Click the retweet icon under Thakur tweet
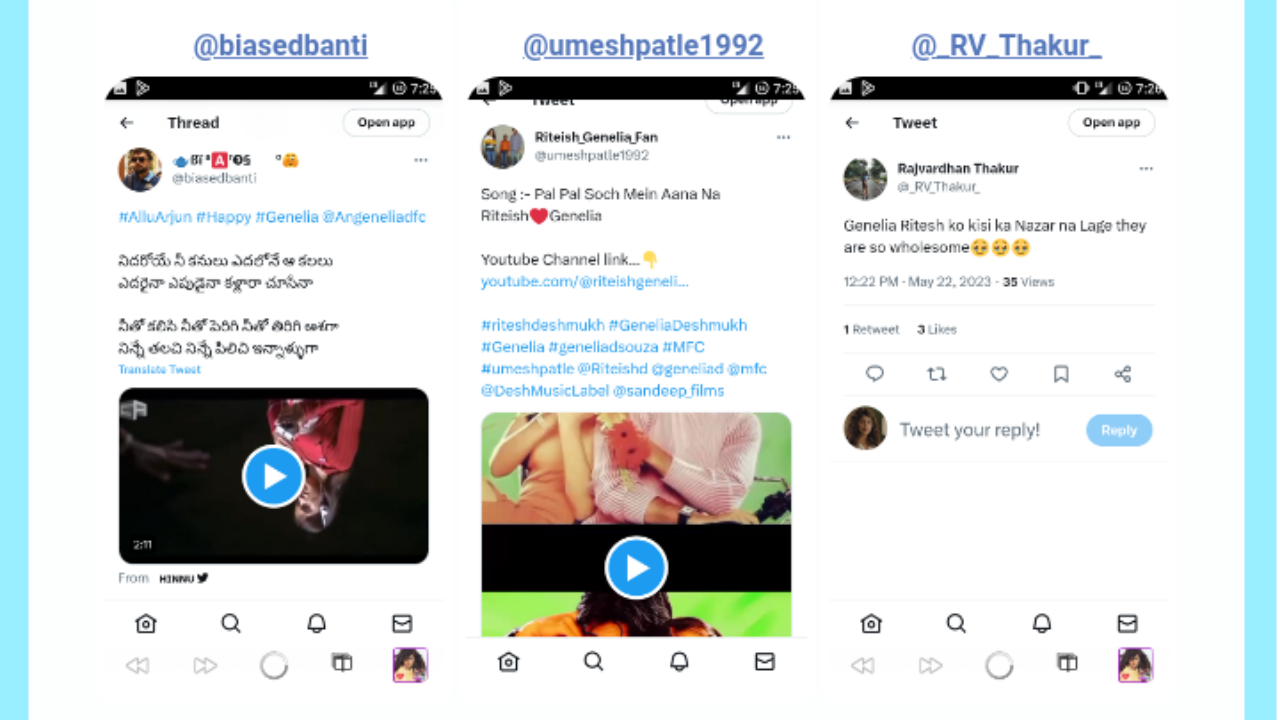 (937, 374)
